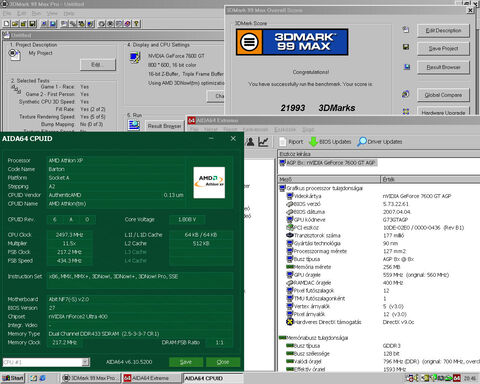Click the Hardware Upgrade button

pyautogui.click(x=443, y=111)
